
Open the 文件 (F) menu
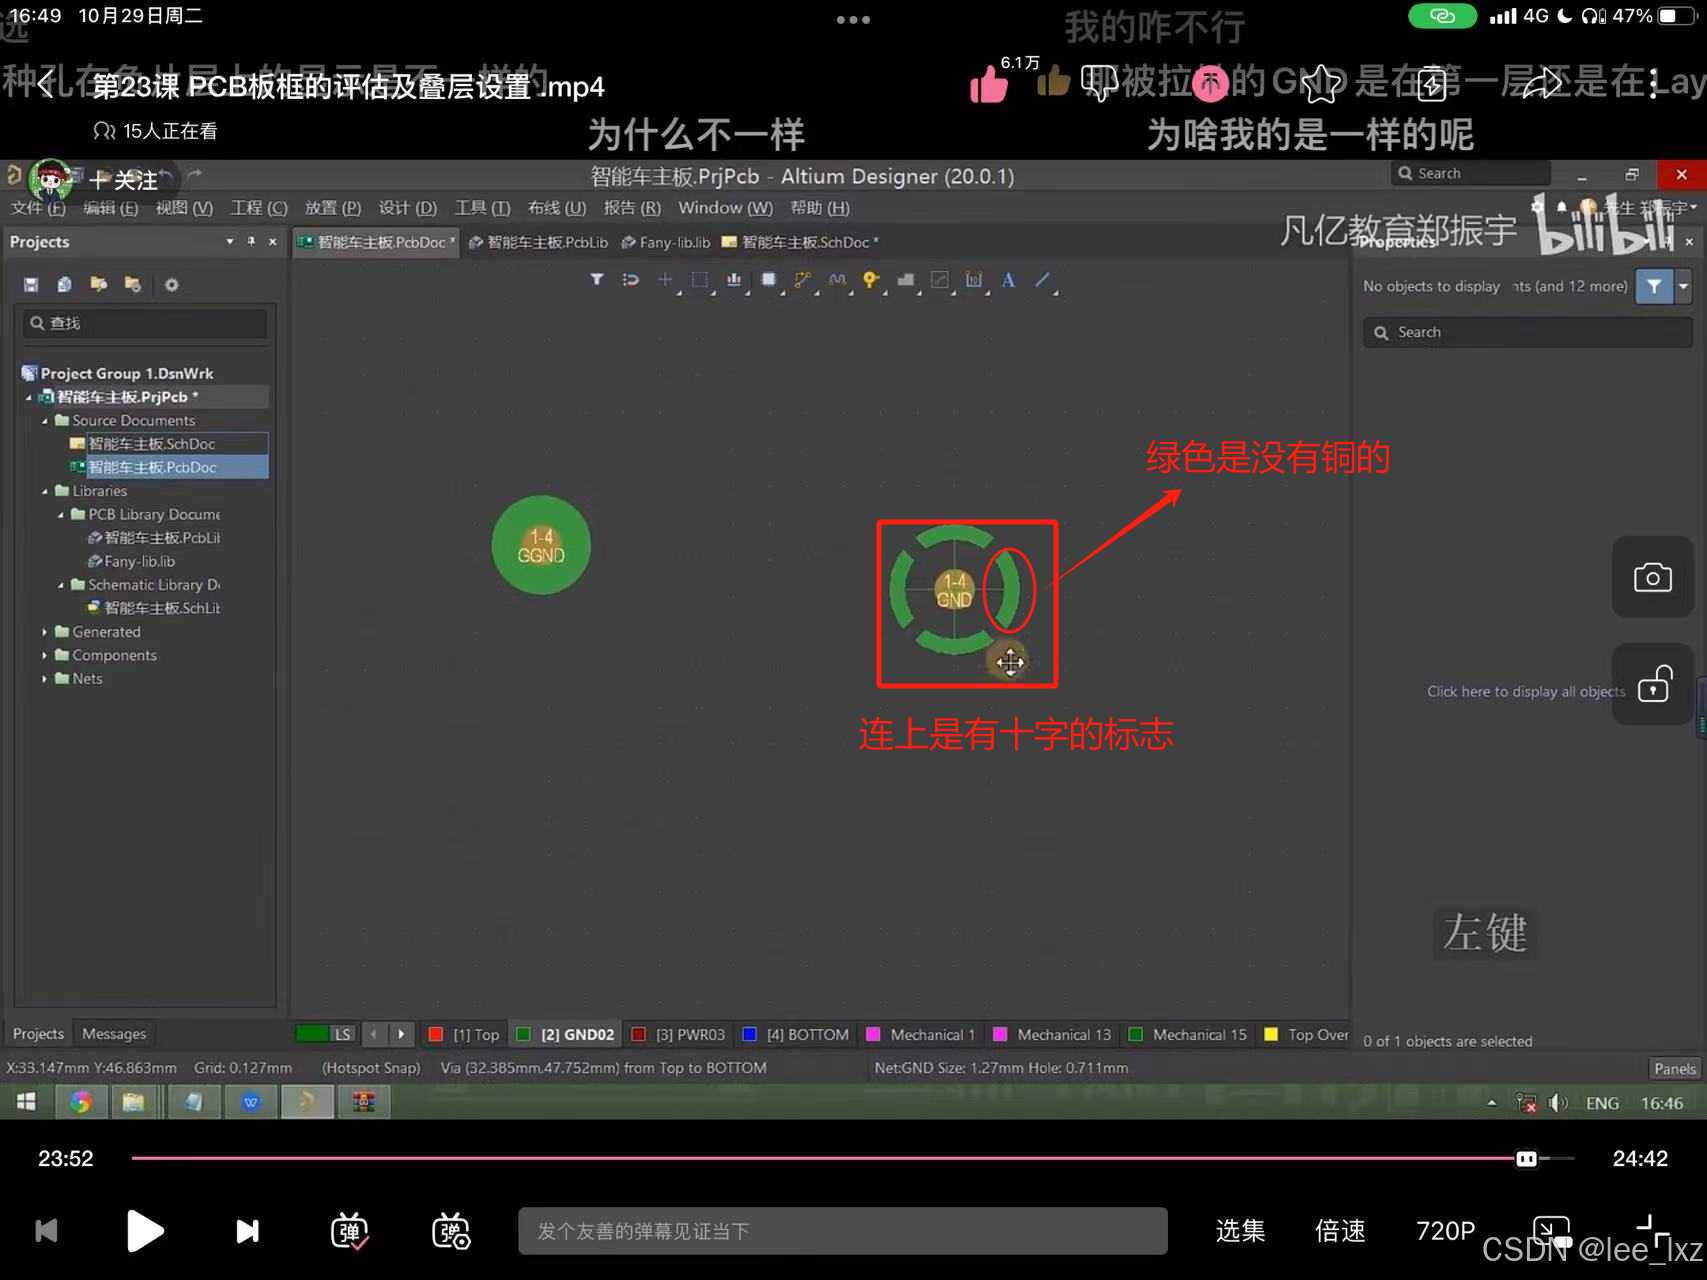(x=38, y=208)
